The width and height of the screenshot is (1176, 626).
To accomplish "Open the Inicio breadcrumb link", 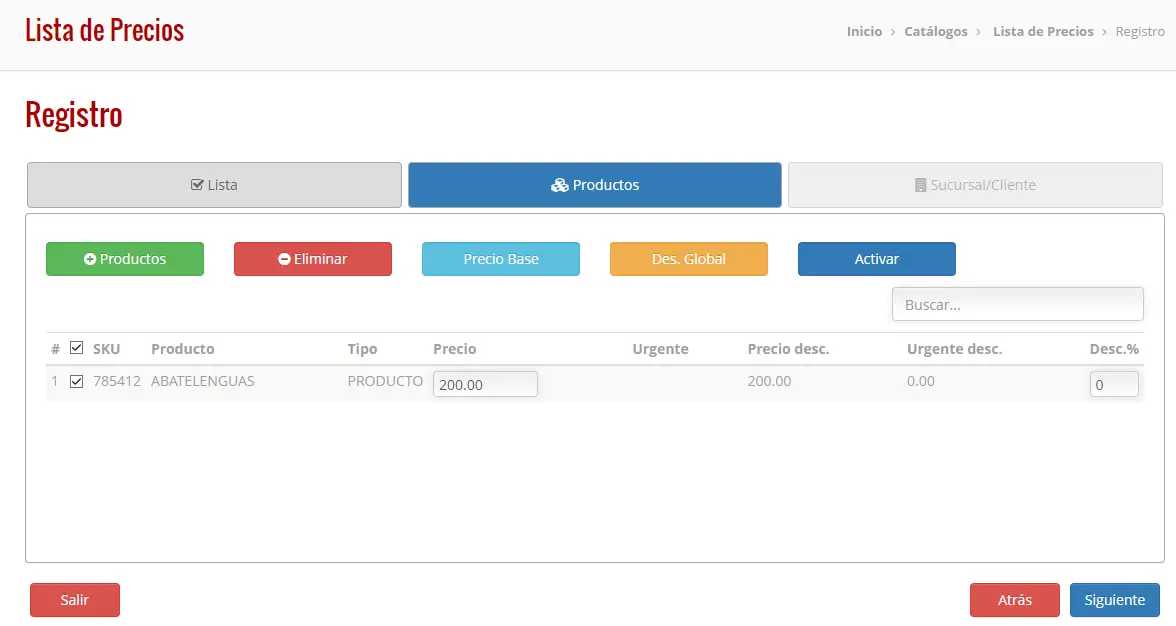I will click(864, 31).
